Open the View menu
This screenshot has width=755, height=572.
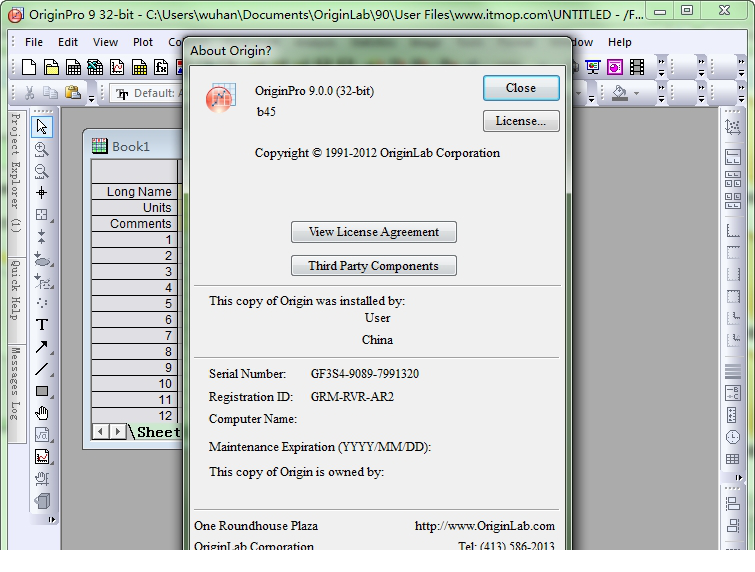click(x=105, y=42)
